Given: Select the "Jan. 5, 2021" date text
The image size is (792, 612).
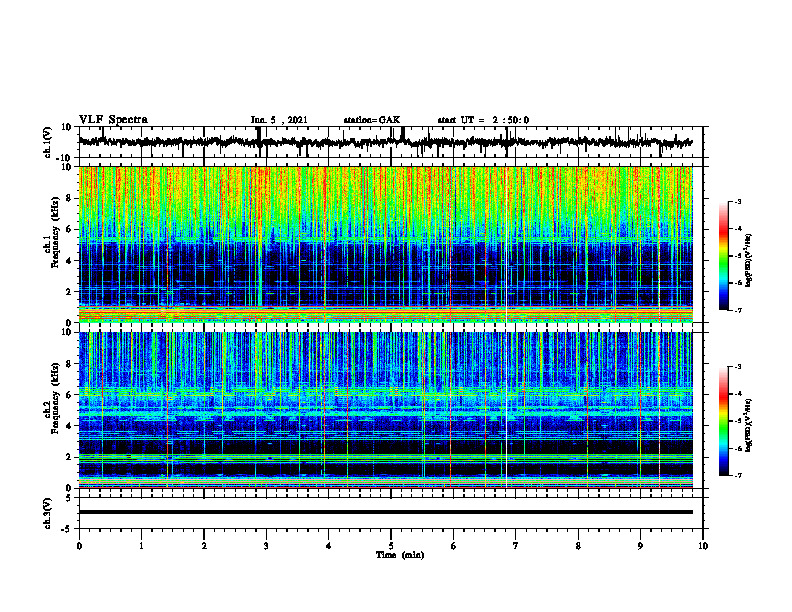Looking at the screenshot, I should [279, 120].
